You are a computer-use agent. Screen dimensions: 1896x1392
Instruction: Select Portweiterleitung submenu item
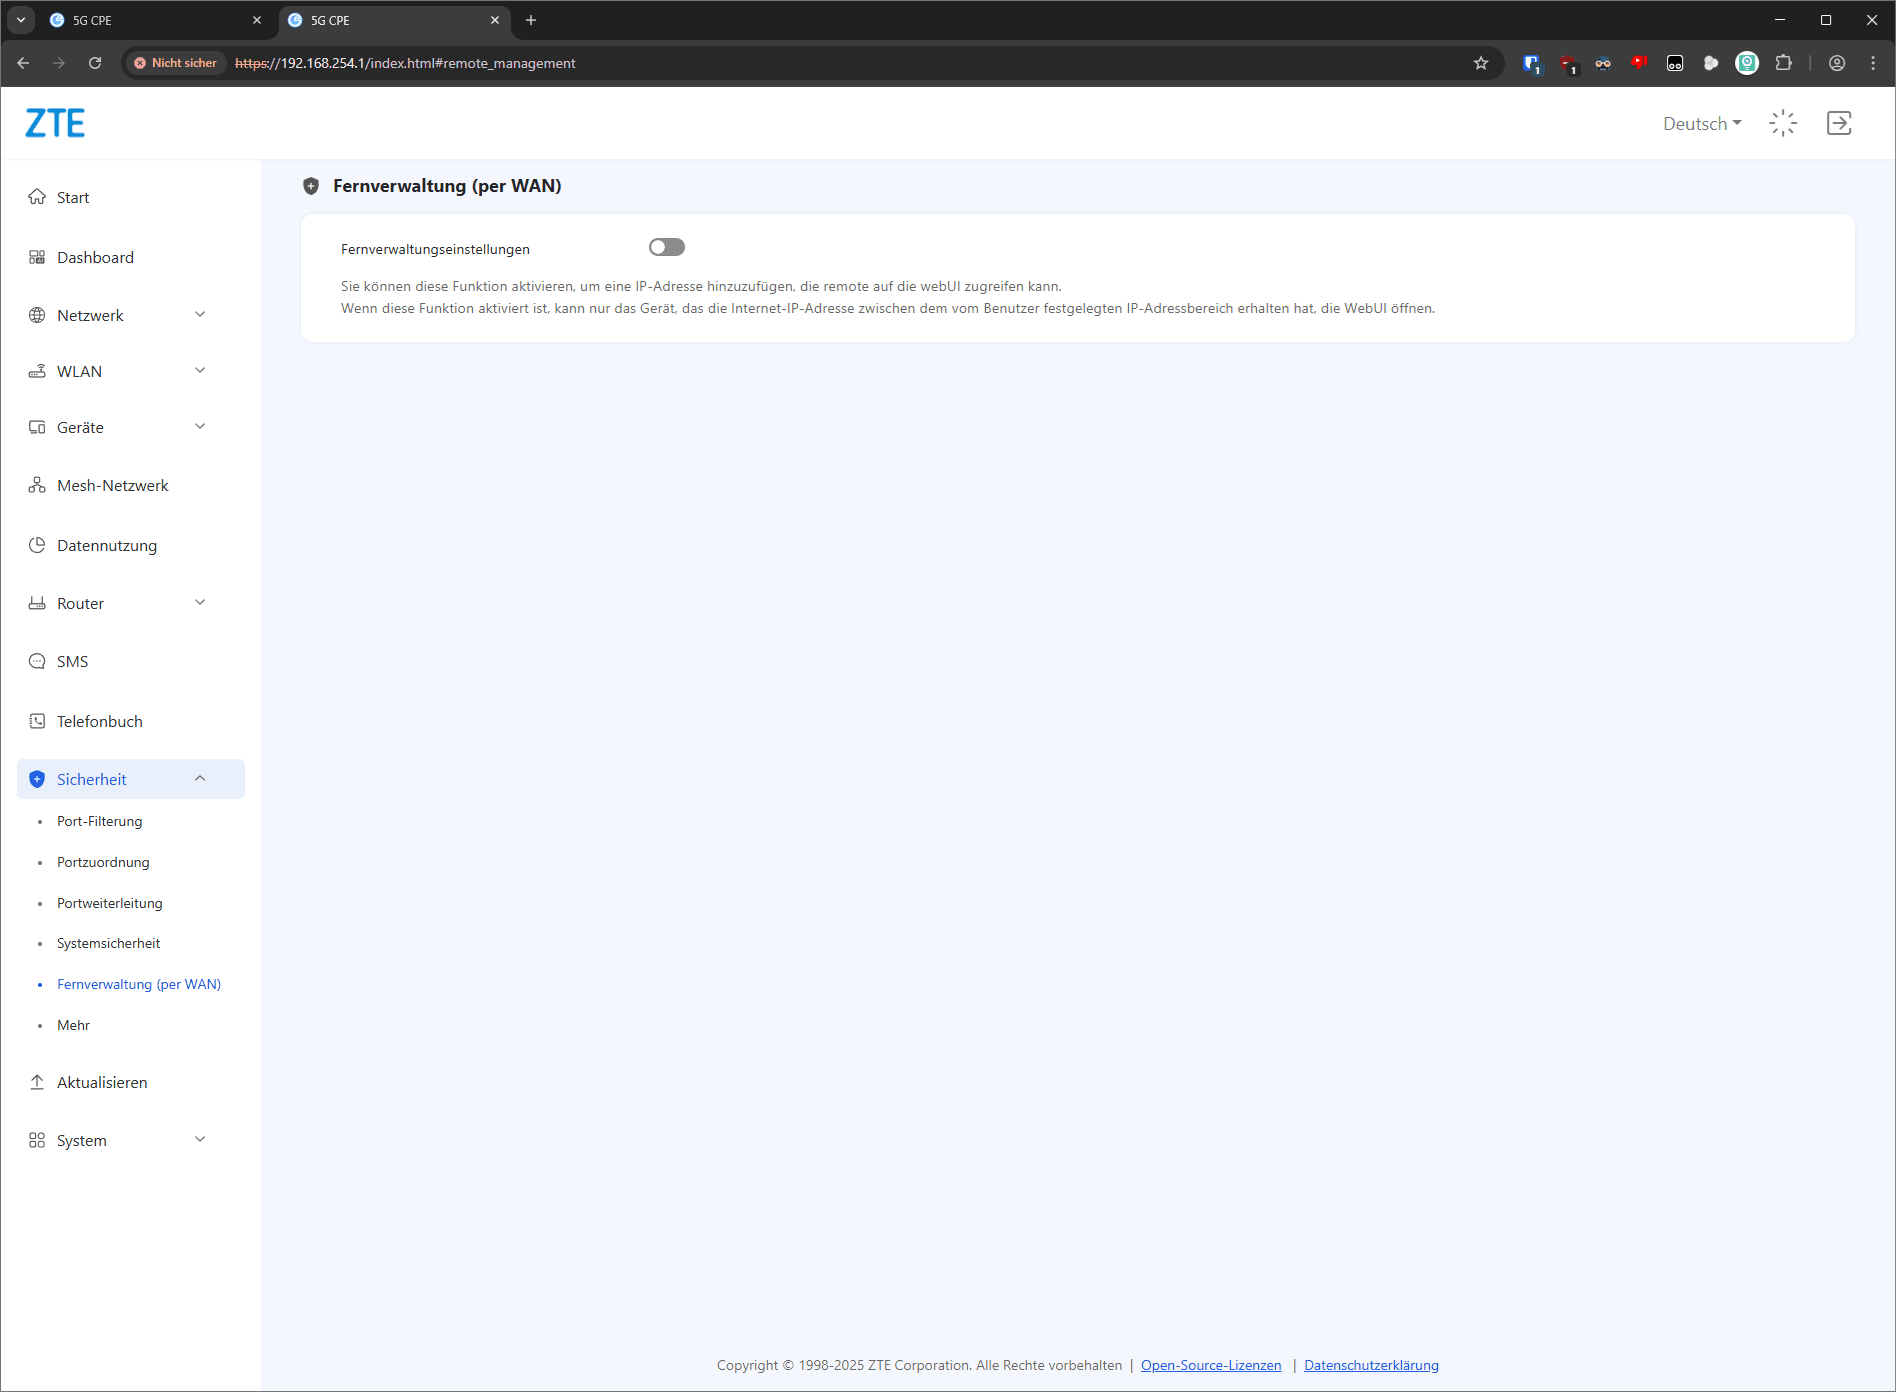click(x=109, y=903)
